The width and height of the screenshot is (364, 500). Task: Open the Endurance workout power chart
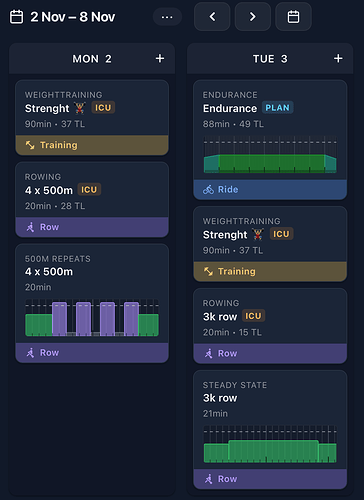click(x=270, y=155)
